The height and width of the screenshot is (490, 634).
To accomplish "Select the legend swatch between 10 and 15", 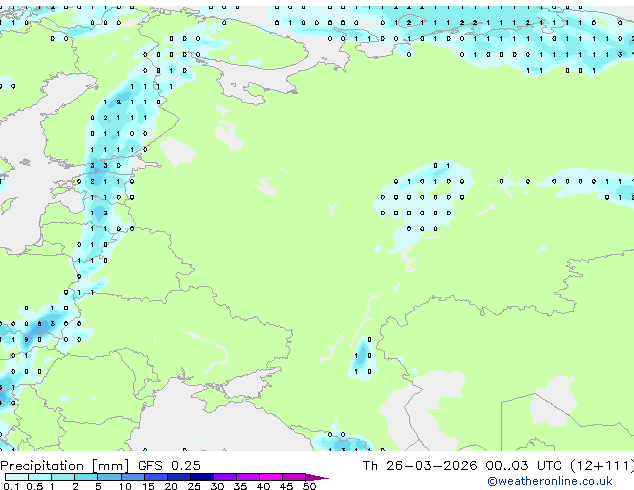I will click(x=132, y=477).
